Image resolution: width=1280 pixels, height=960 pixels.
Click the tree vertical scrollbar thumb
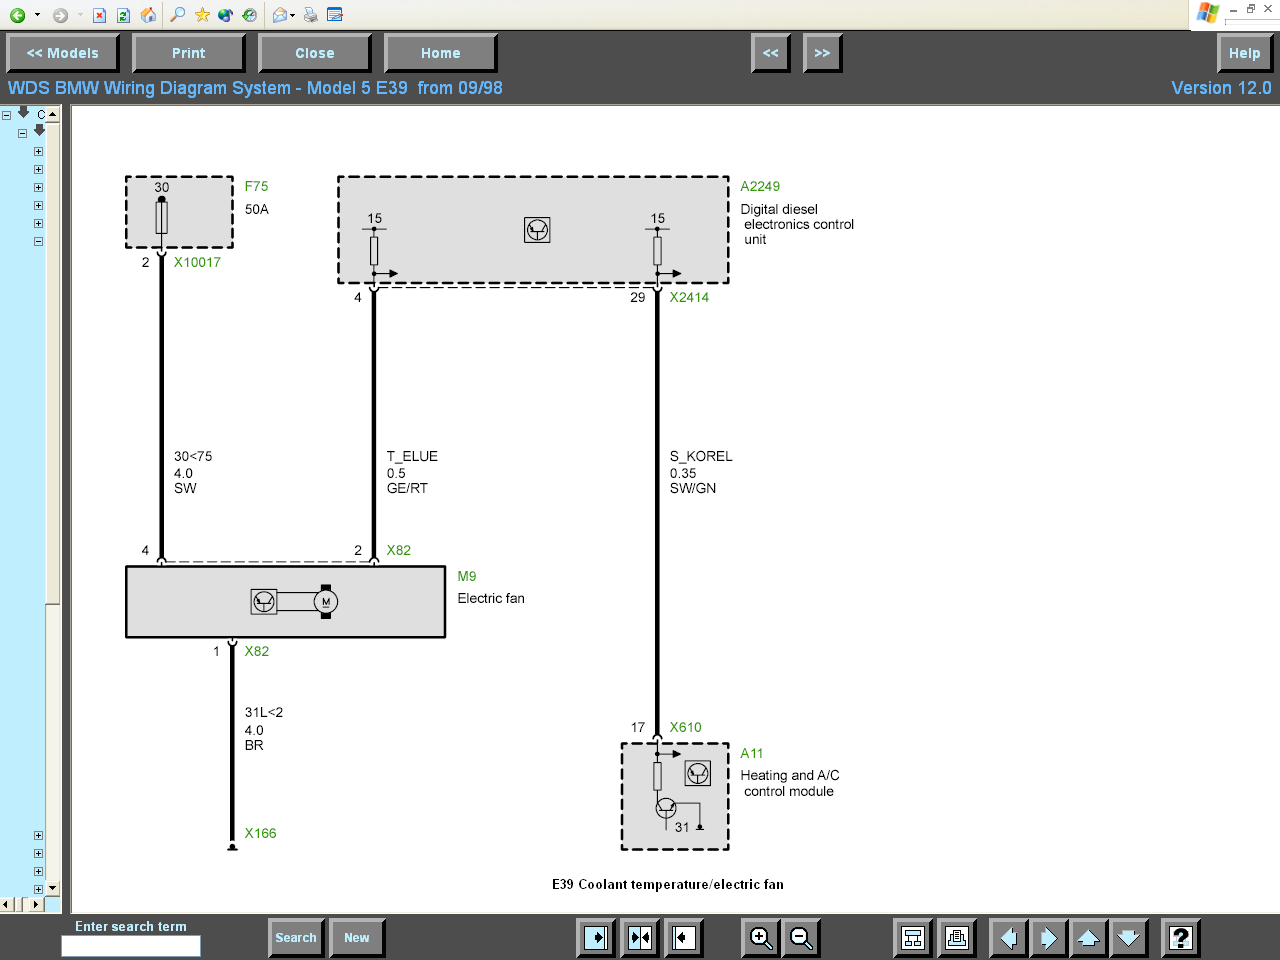(53, 362)
